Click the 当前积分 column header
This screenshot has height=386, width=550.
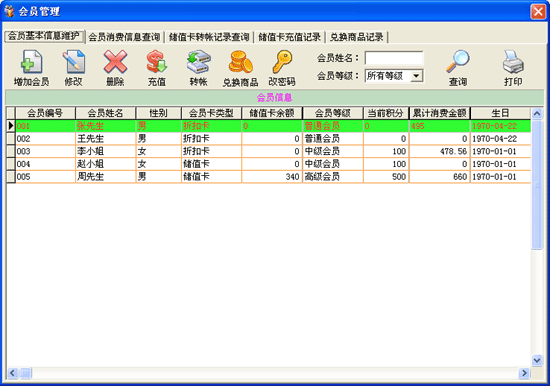pyautogui.click(x=386, y=113)
